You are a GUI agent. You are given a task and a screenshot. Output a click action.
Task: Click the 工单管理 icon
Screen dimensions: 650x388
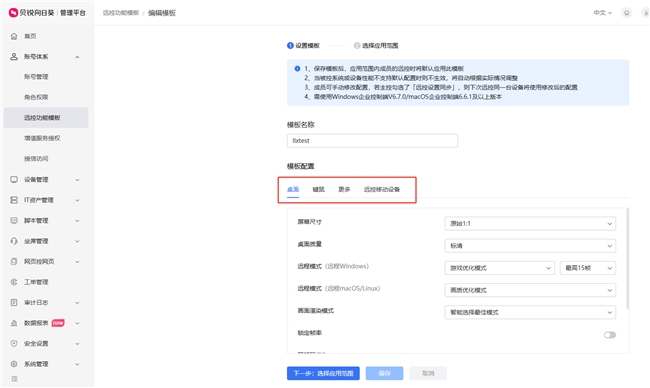[14, 282]
